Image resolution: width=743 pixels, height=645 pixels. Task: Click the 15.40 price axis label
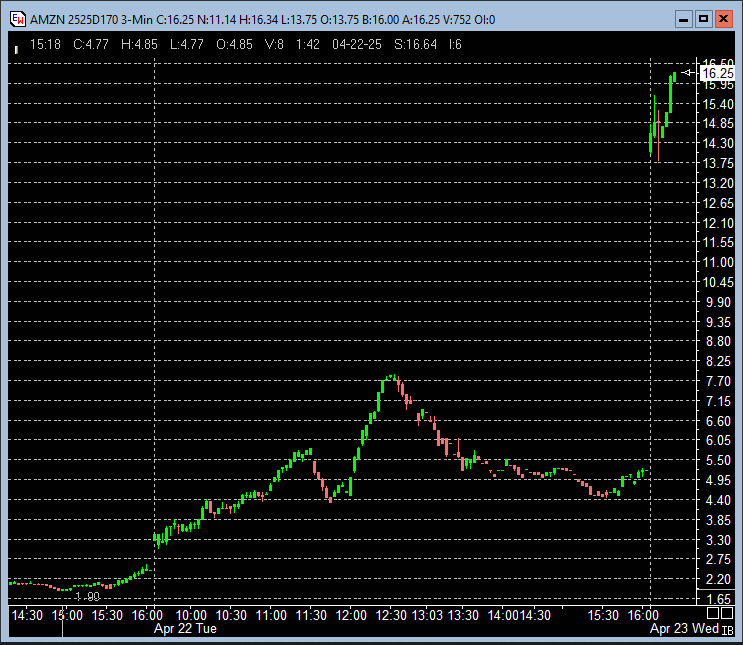coord(718,104)
